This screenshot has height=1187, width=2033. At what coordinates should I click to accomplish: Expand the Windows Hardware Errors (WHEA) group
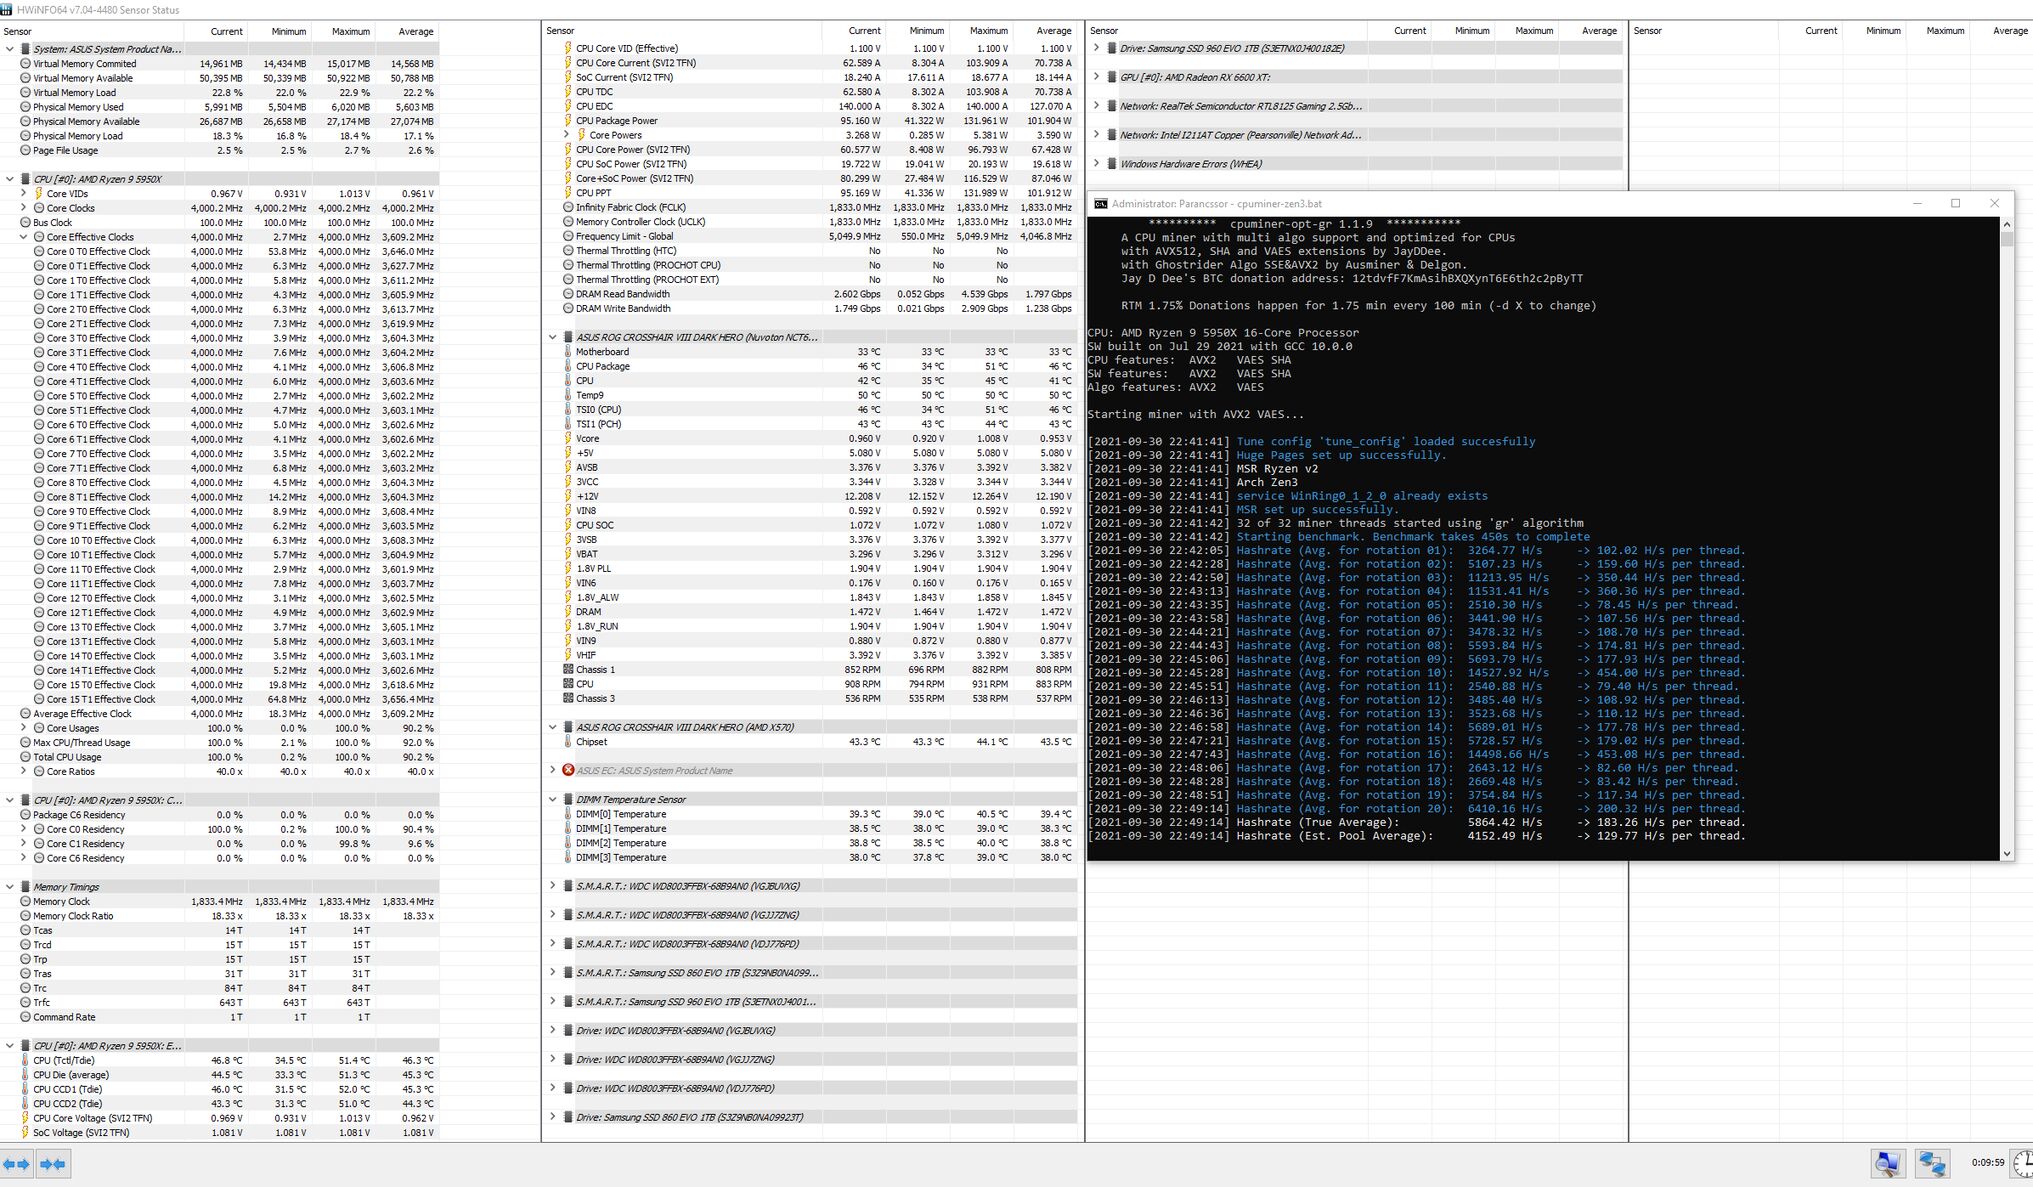1096,163
